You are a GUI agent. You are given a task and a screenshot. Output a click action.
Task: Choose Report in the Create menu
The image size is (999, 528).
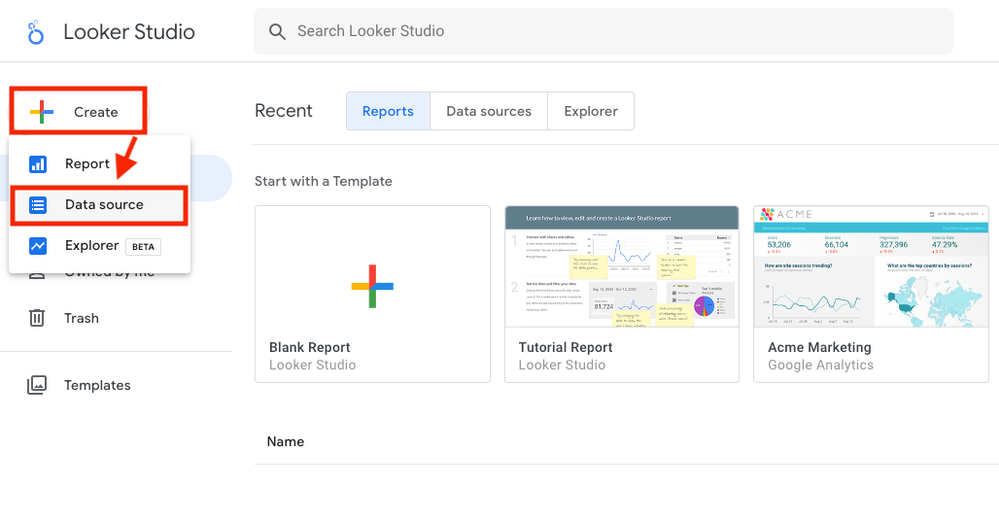click(87, 164)
